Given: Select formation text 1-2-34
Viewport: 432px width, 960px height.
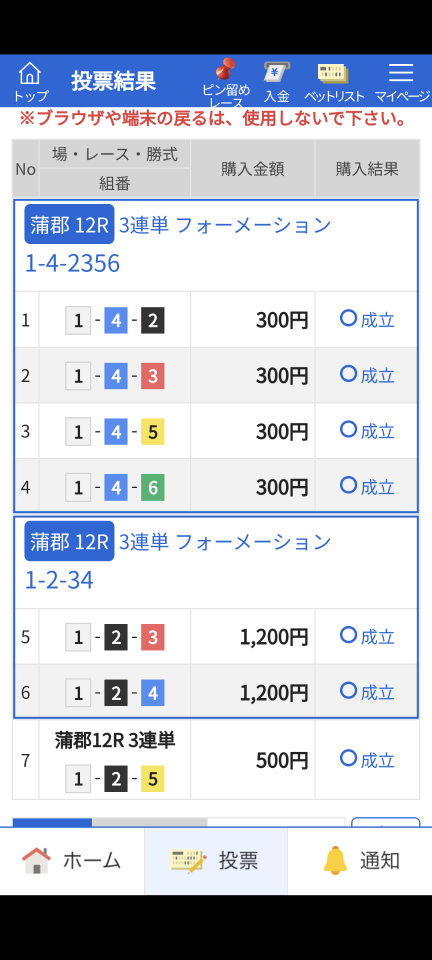Looking at the screenshot, I should pos(59,580).
